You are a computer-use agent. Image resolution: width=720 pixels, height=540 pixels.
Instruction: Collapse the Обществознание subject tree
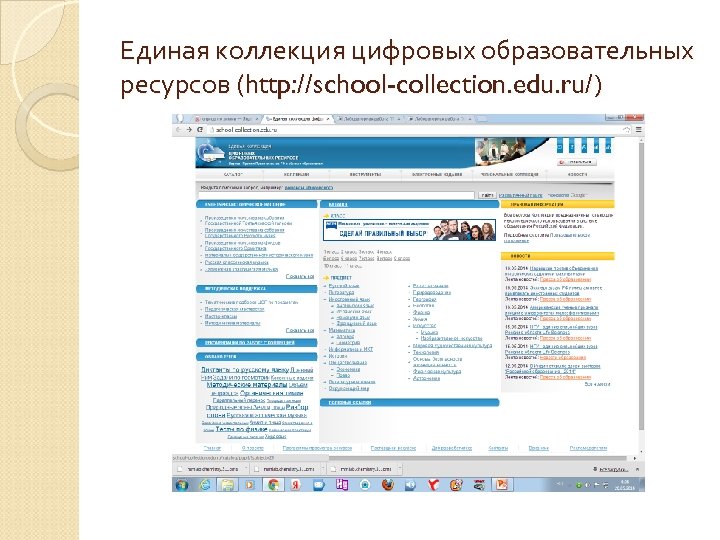[326, 363]
